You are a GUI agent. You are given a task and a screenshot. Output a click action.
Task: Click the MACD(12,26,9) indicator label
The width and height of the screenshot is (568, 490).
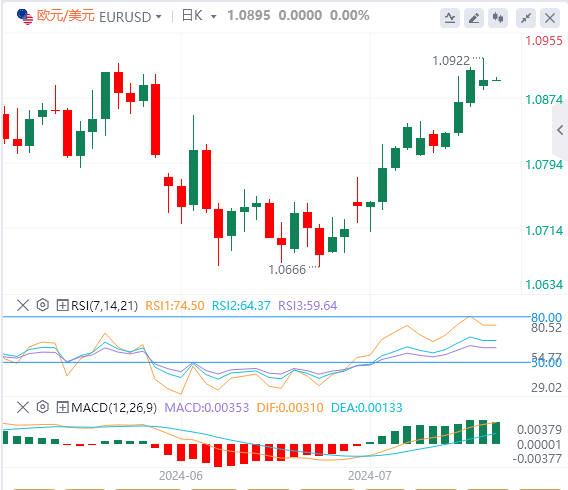tap(114, 408)
